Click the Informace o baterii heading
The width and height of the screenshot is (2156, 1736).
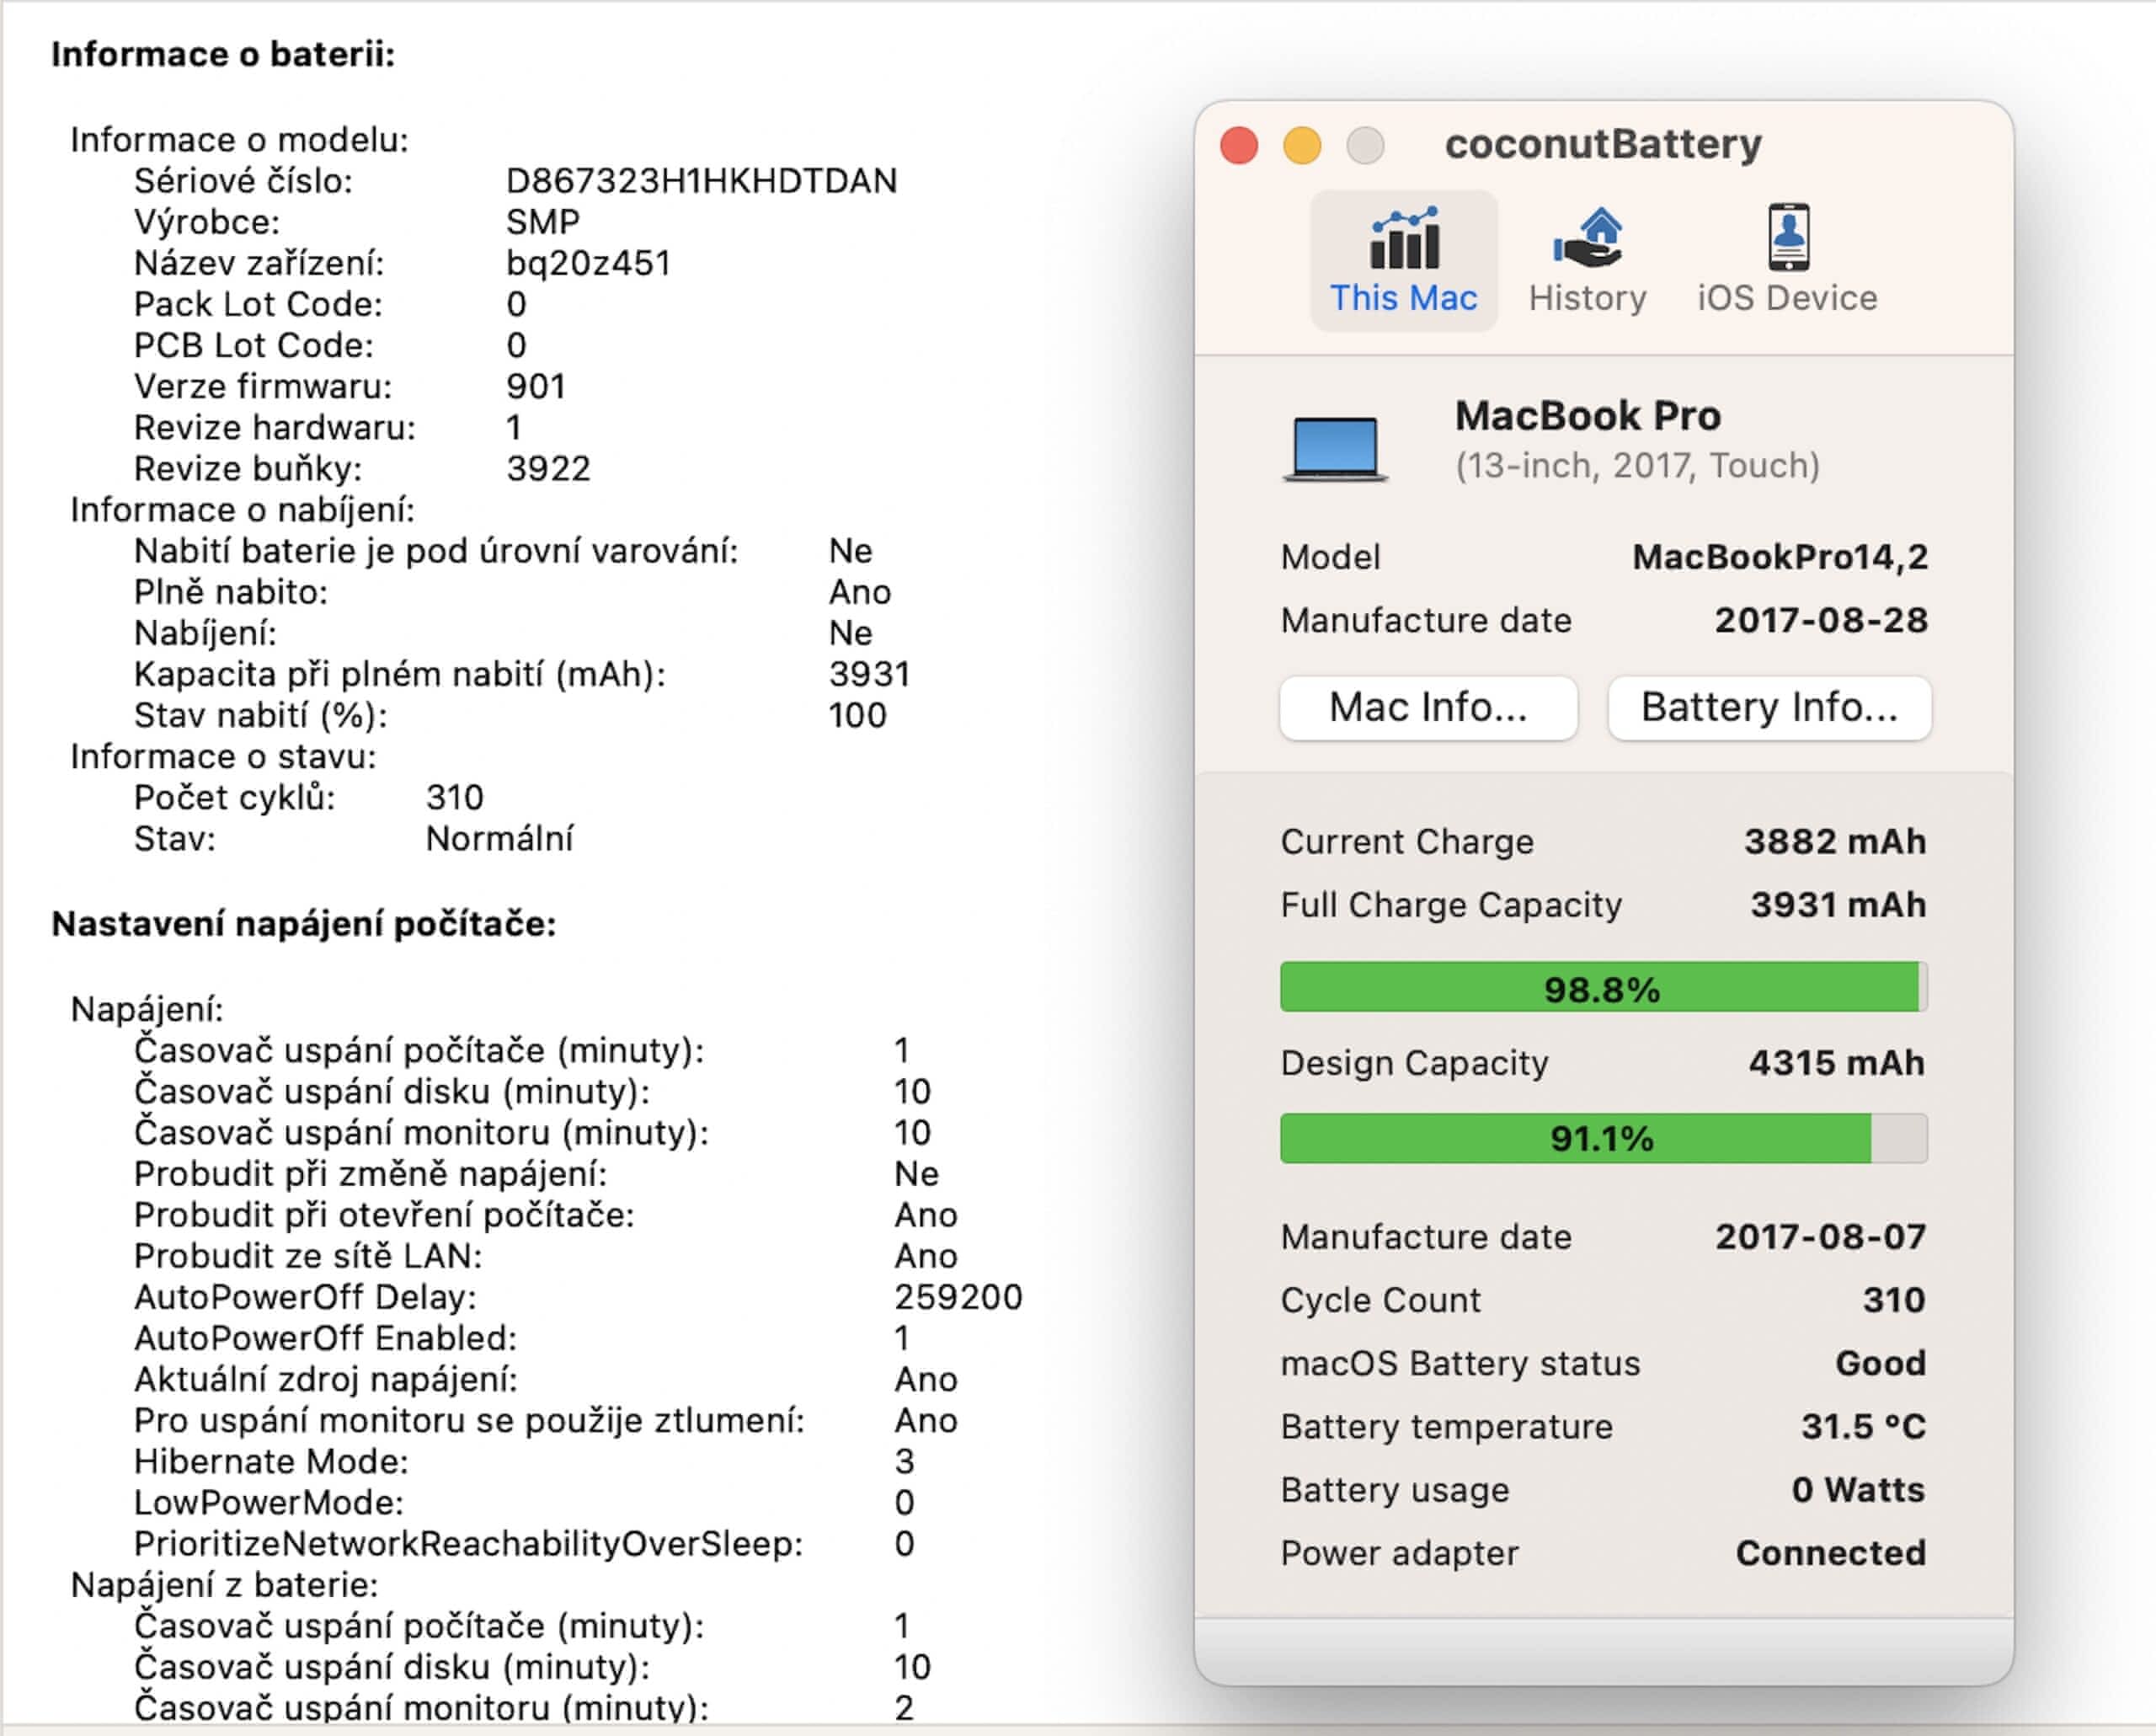point(223,54)
